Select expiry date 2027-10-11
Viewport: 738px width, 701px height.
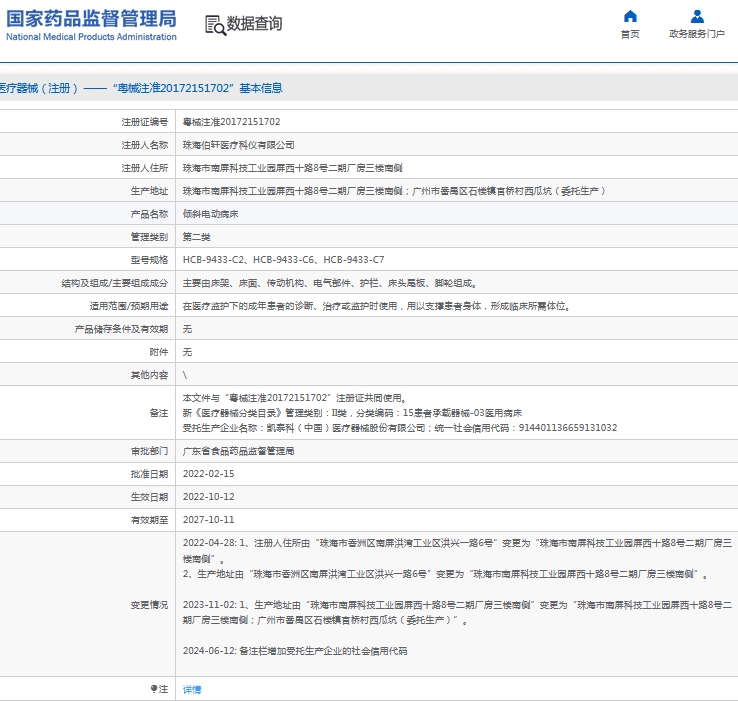click(x=209, y=520)
